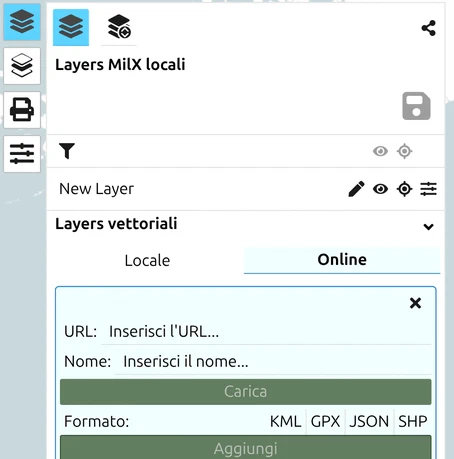Image resolution: width=454 pixels, height=459 pixels.
Task: Choose SHP format option
Action: click(413, 422)
